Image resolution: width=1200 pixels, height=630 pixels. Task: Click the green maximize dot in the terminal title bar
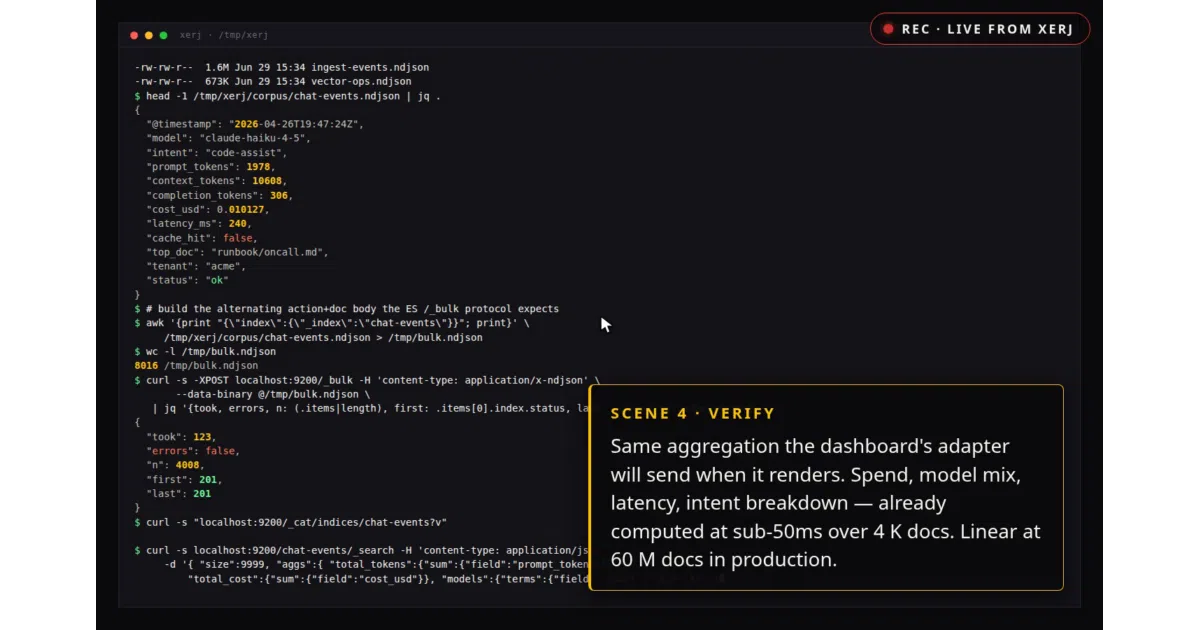point(163,35)
